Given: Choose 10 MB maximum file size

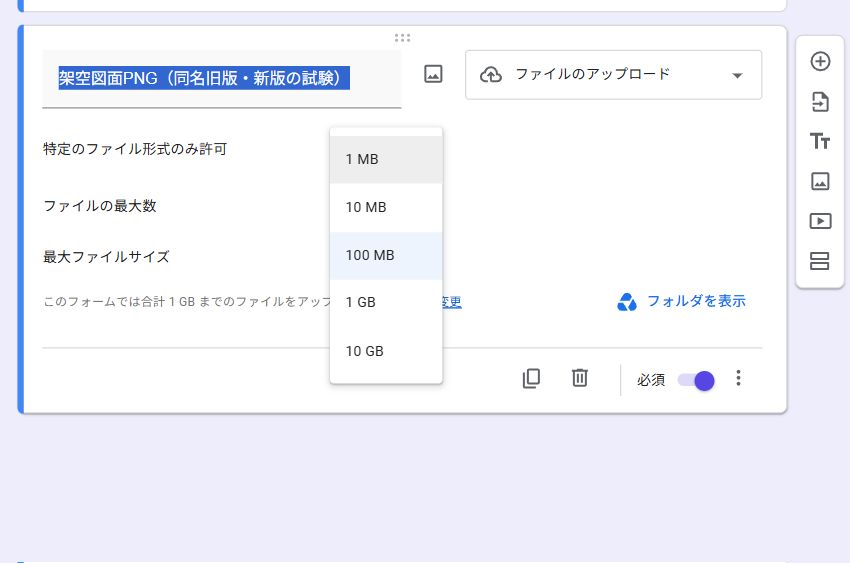Looking at the screenshot, I should [386, 207].
